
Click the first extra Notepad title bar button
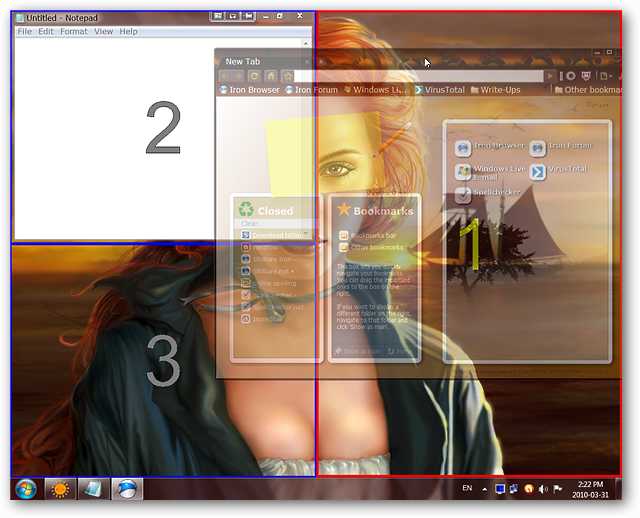point(219,16)
